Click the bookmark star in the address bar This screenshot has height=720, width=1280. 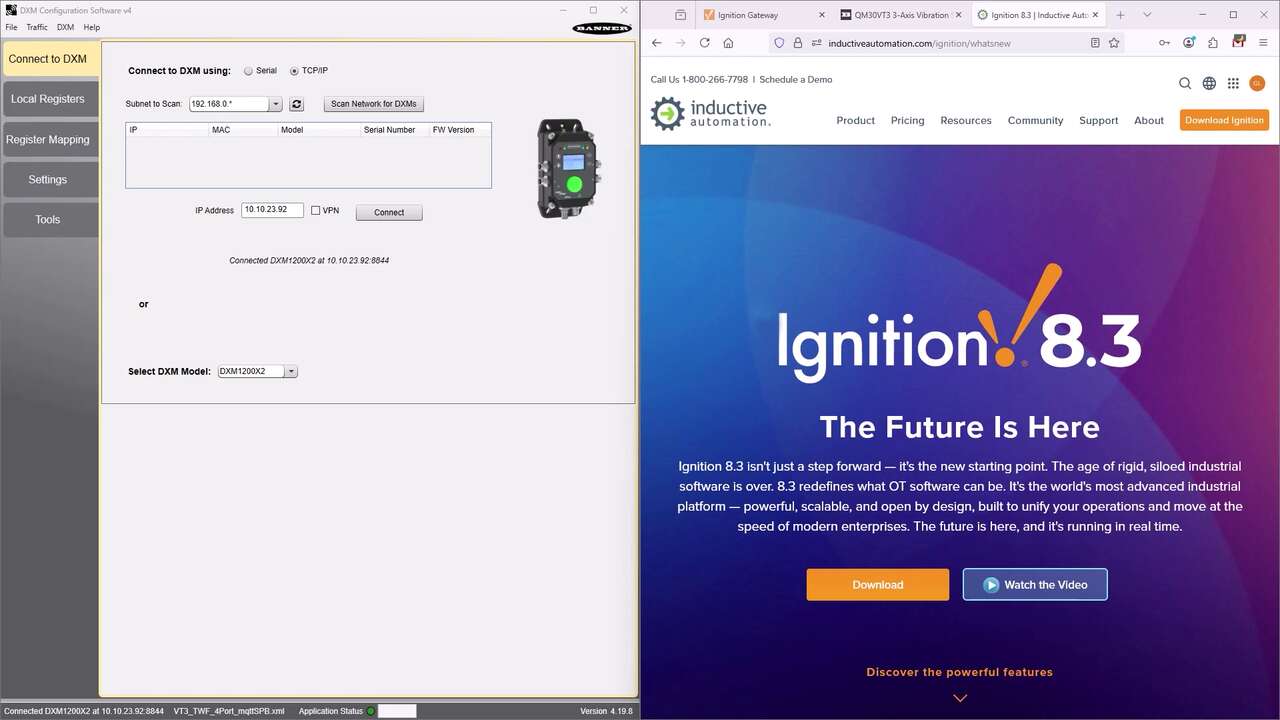[x=1113, y=43]
